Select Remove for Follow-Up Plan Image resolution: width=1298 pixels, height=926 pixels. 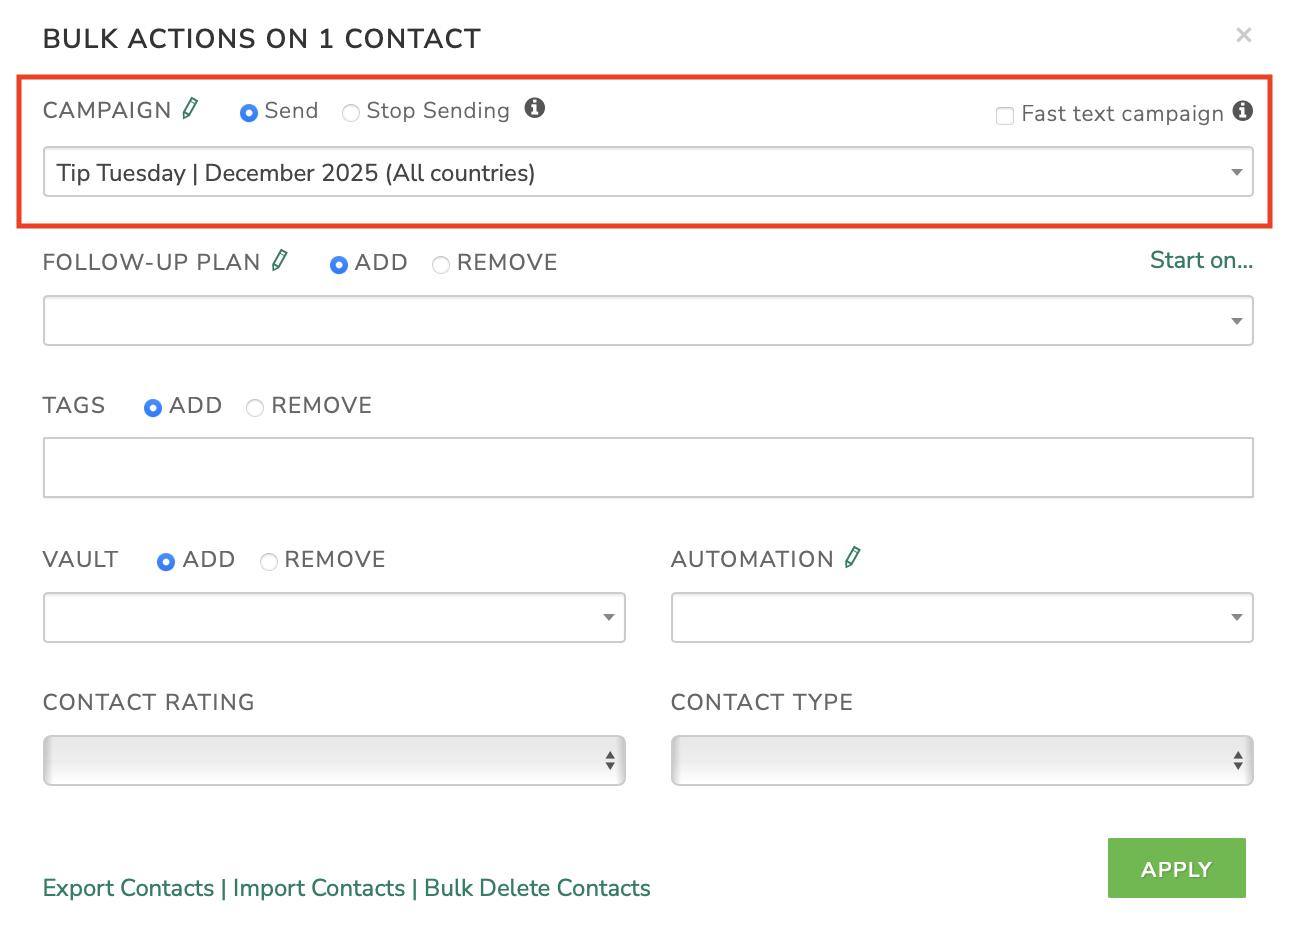click(441, 265)
